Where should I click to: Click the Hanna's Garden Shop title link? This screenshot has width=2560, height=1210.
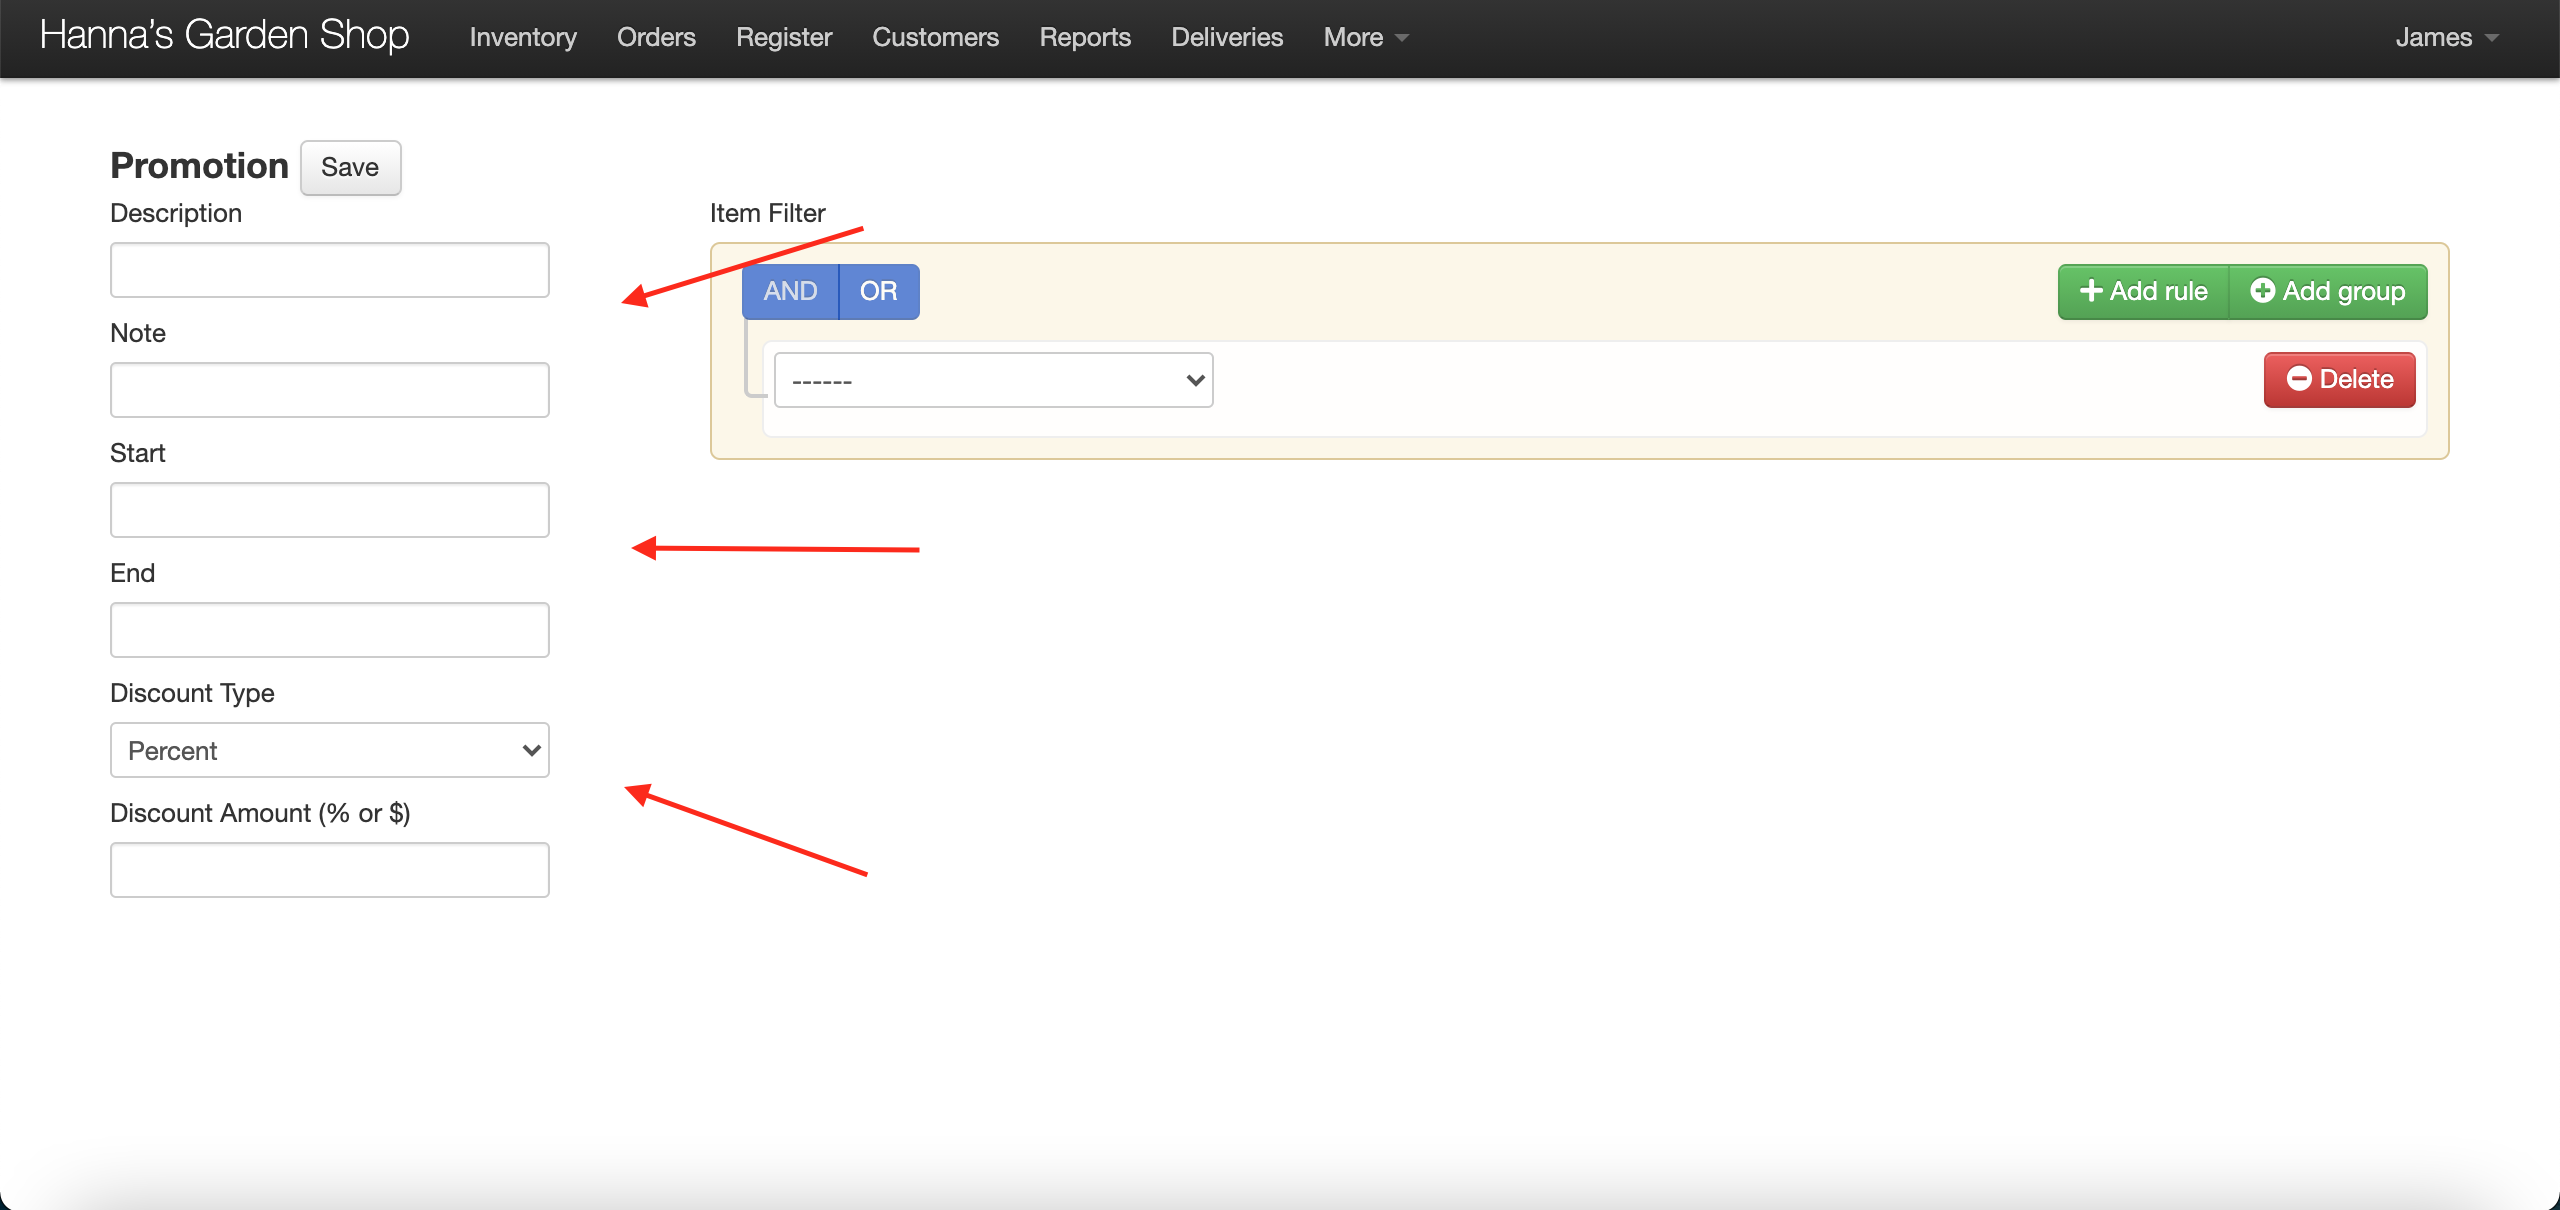pos(224,35)
